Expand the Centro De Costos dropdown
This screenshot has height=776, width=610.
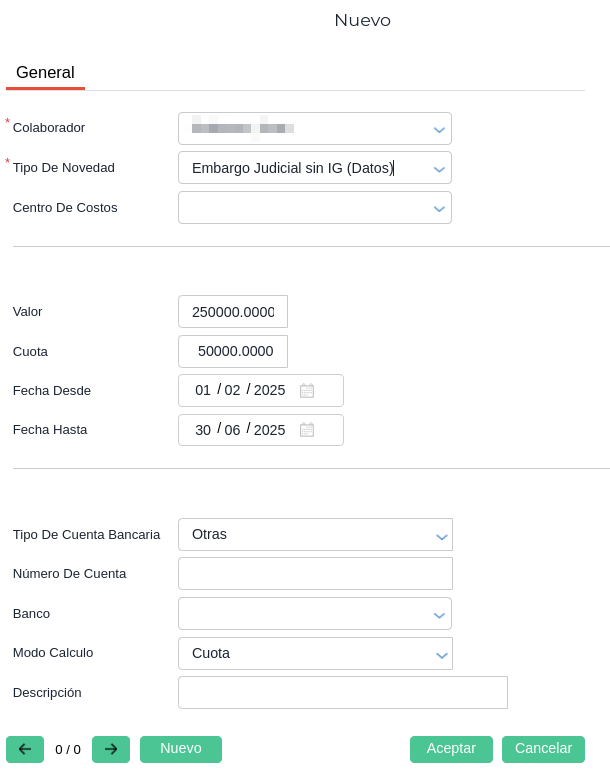click(439, 209)
